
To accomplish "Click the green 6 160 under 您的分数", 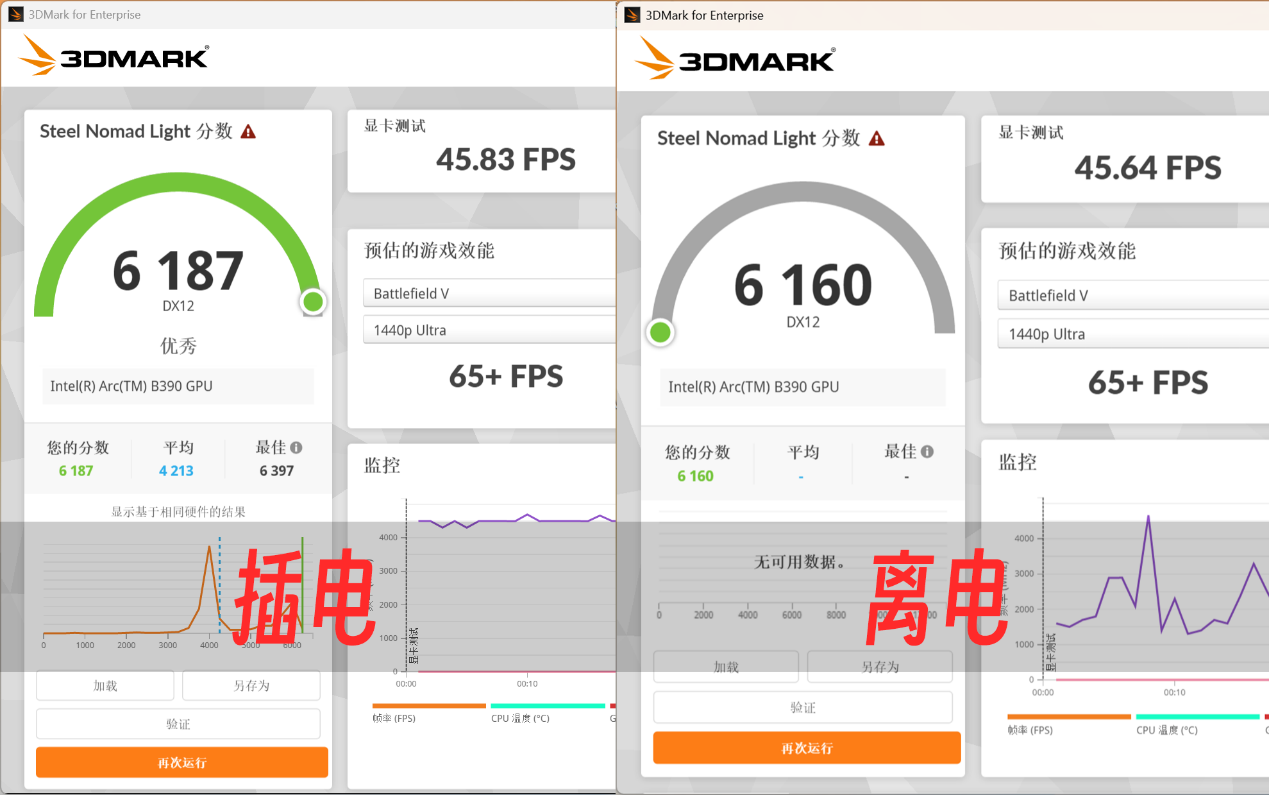I will point(695,476).
